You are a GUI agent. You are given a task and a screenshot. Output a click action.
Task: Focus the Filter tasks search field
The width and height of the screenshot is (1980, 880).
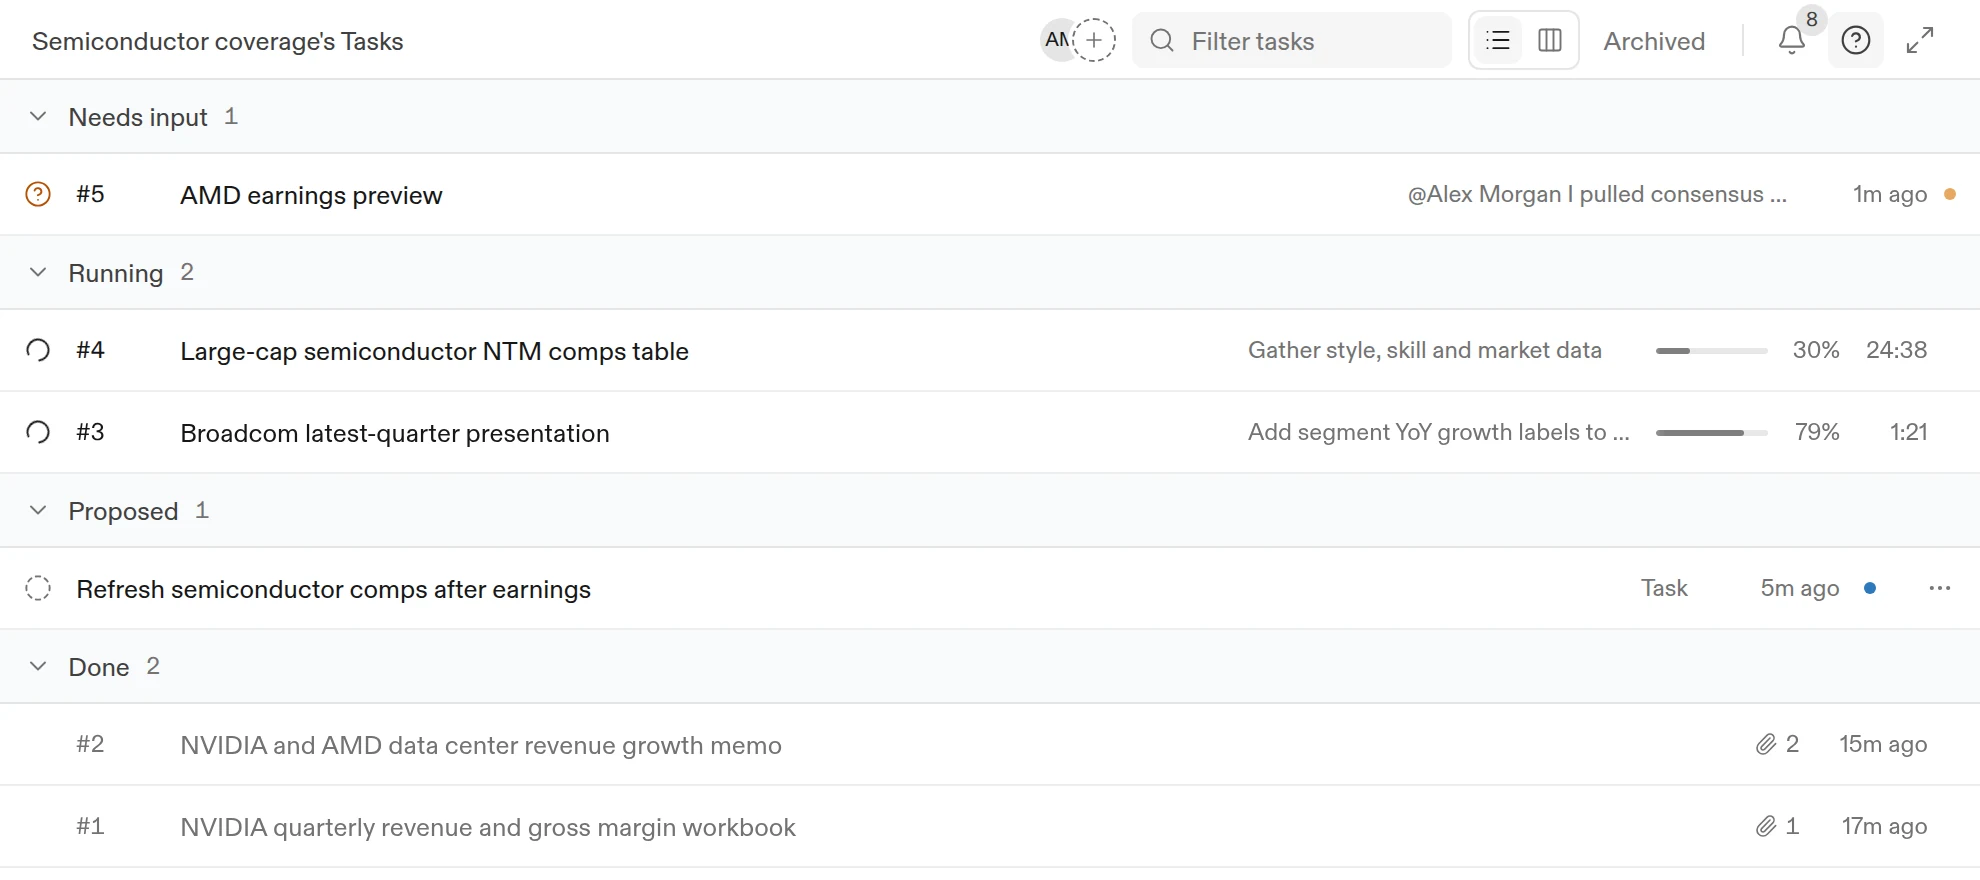click(x=1292, y=40)
